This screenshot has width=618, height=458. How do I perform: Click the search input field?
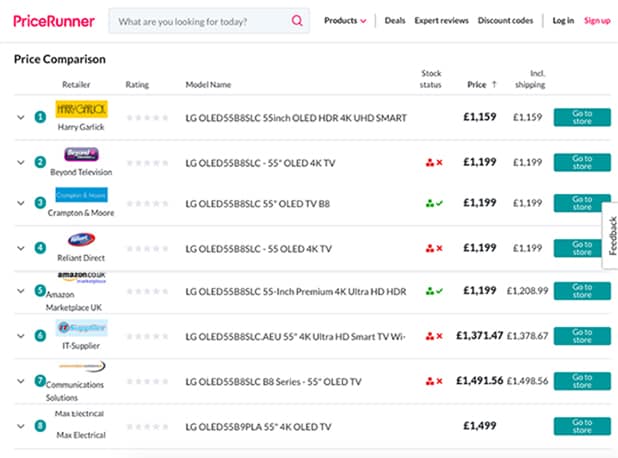(x=200, y=21)
